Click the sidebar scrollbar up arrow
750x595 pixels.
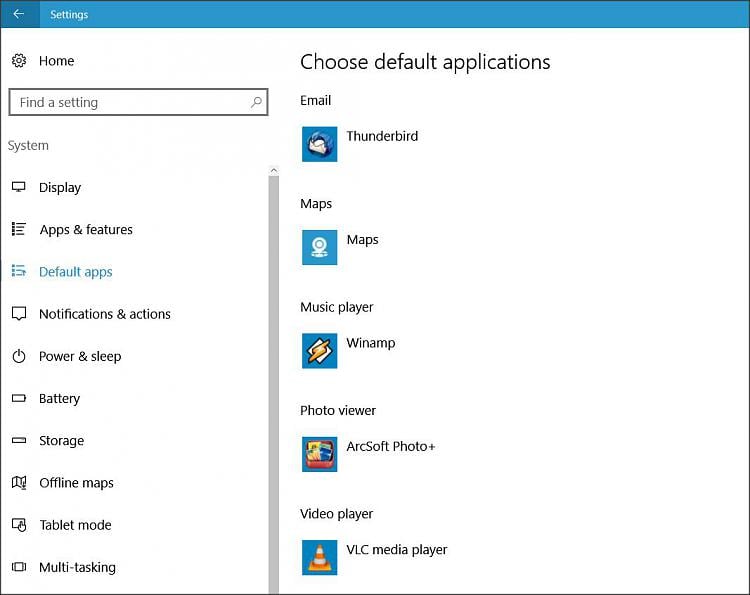click(x=274, y=171)
